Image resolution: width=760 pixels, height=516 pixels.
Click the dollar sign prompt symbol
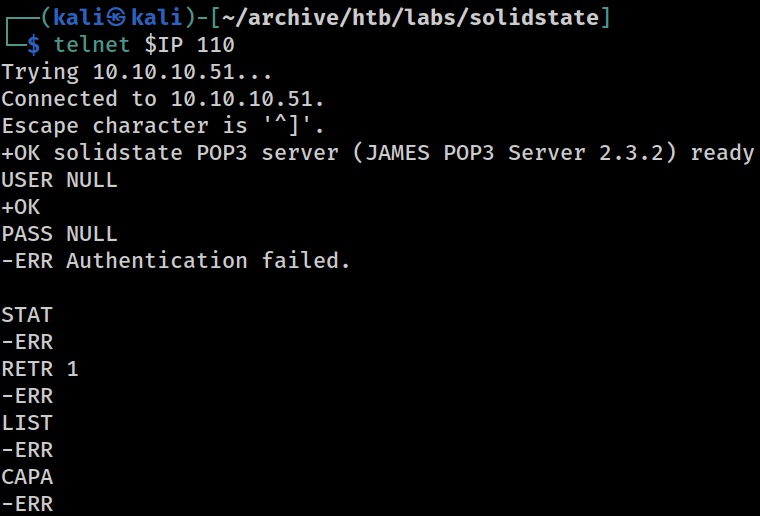coord(33,45)
